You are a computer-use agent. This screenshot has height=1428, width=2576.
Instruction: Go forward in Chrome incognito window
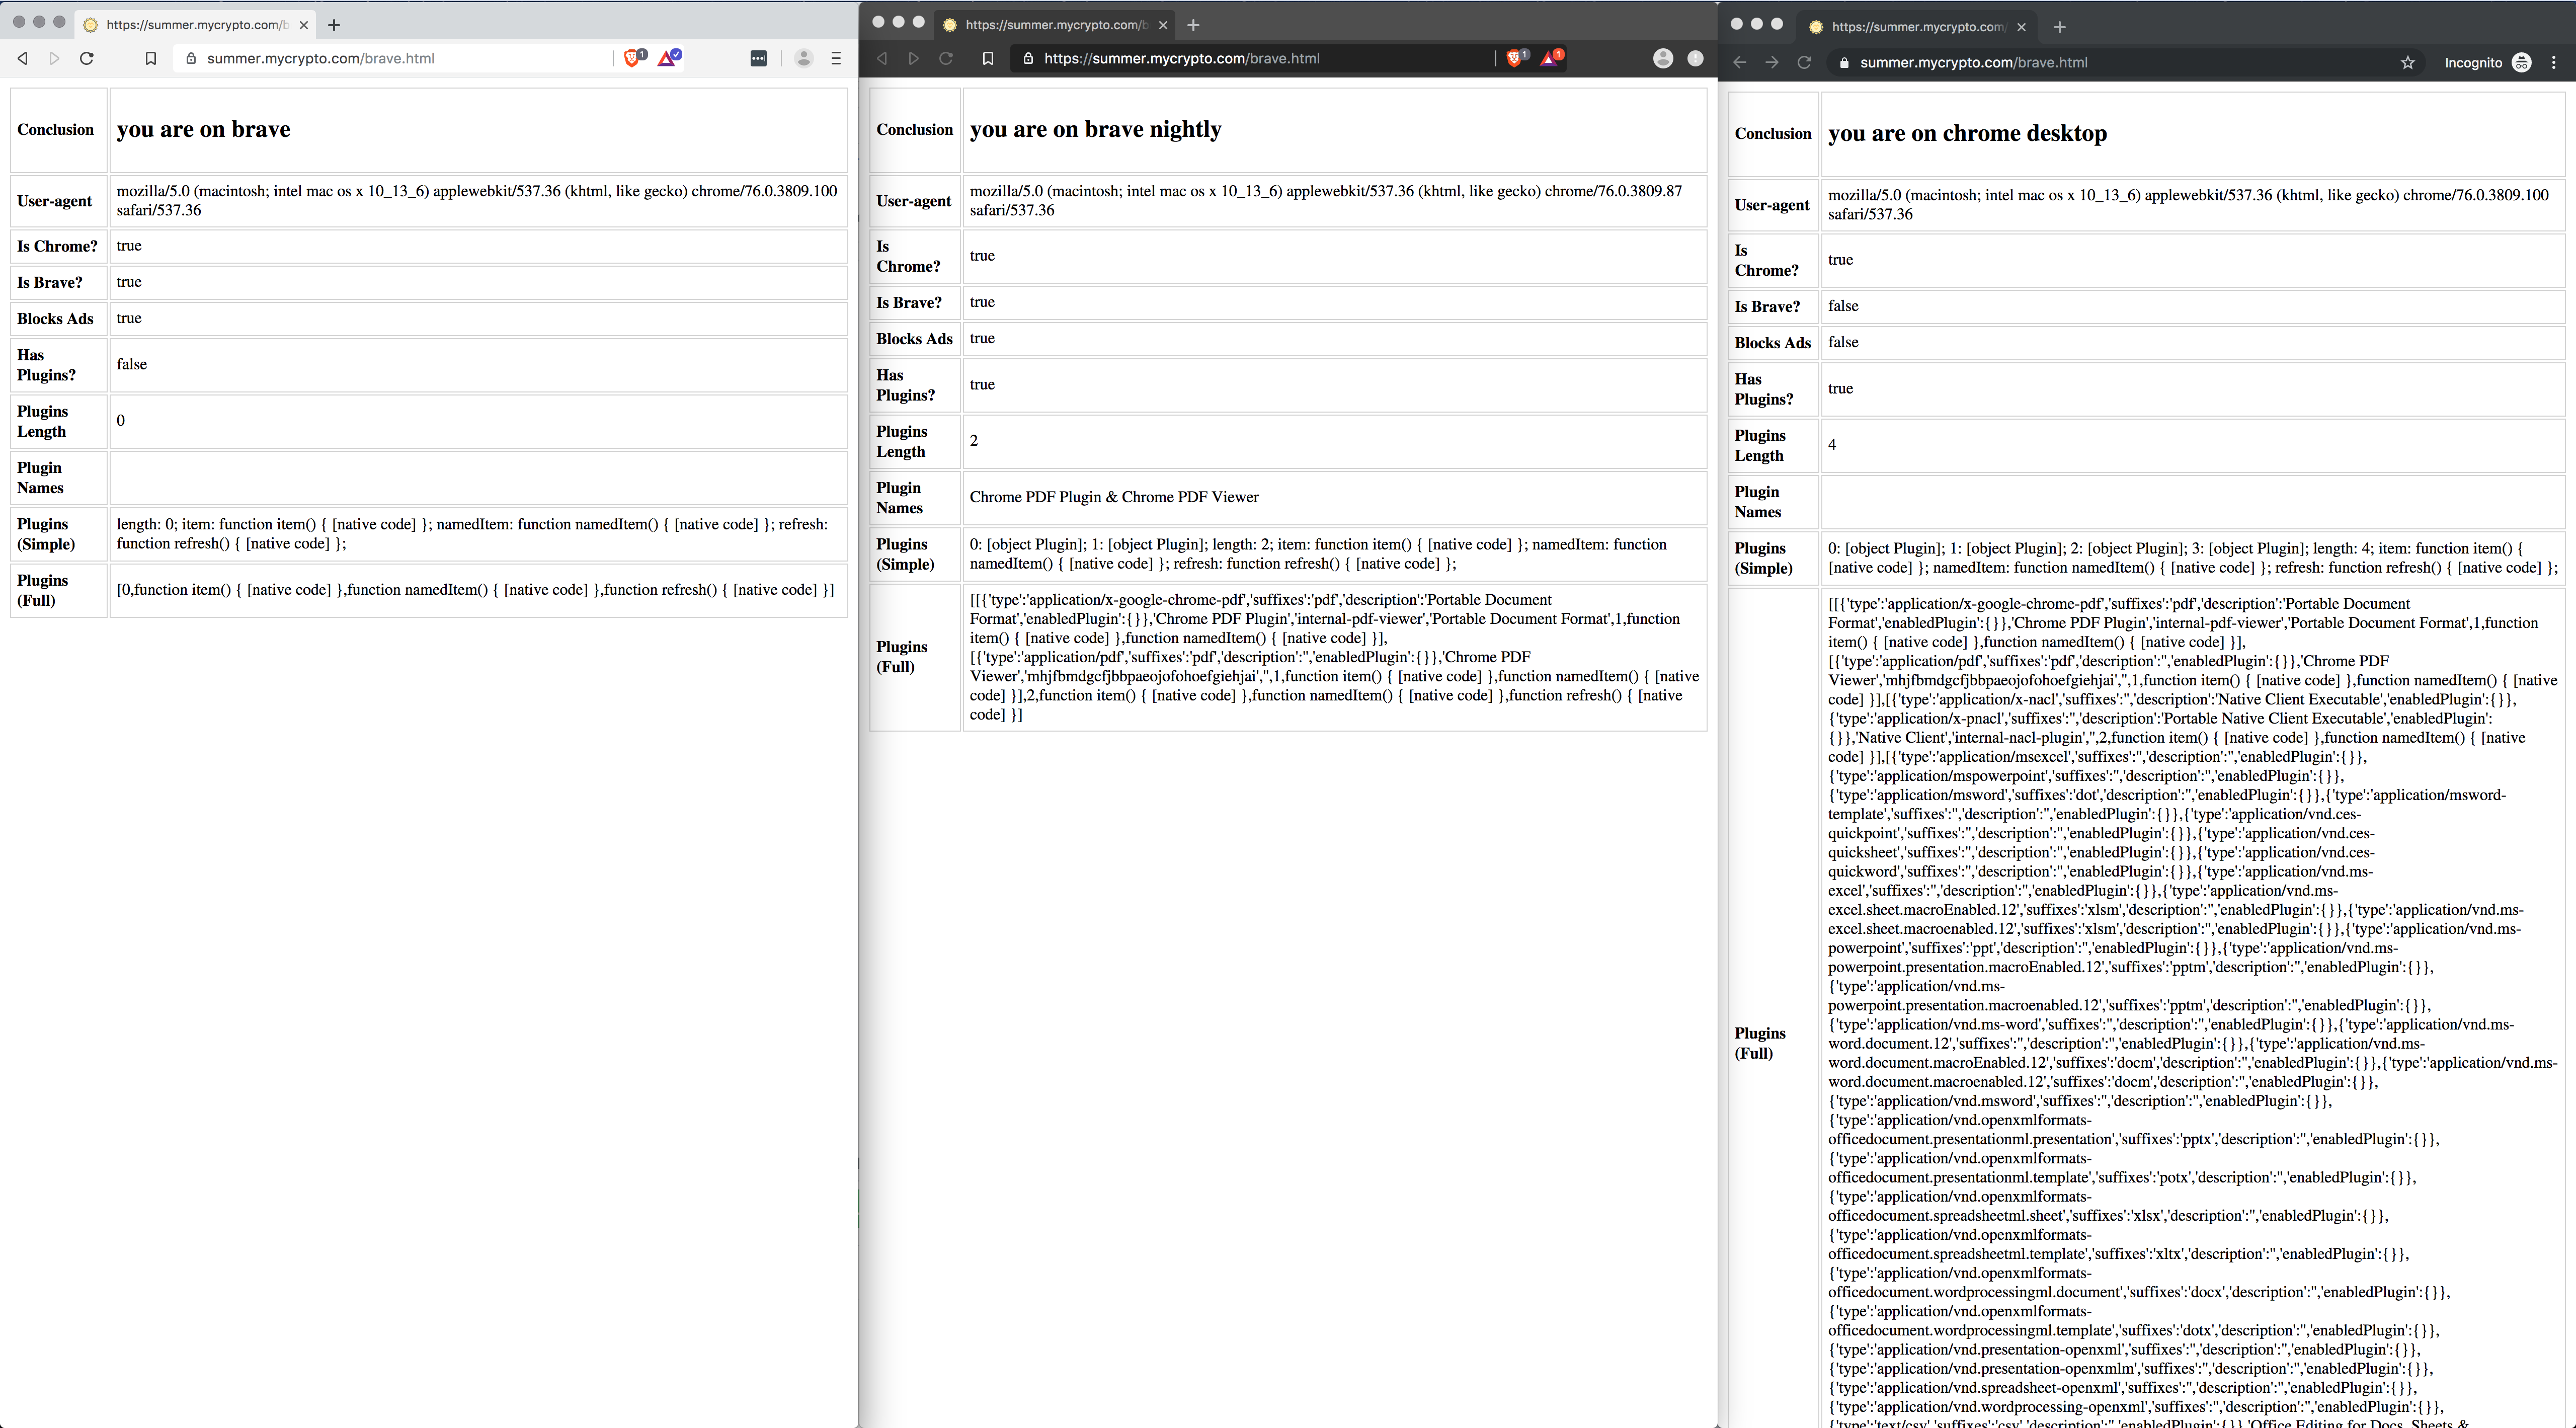1772,62
